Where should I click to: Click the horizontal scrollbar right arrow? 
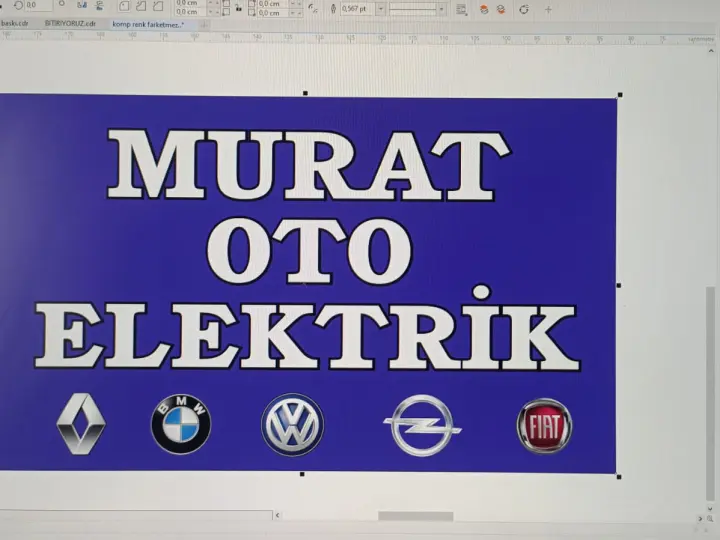pos(700,518)
